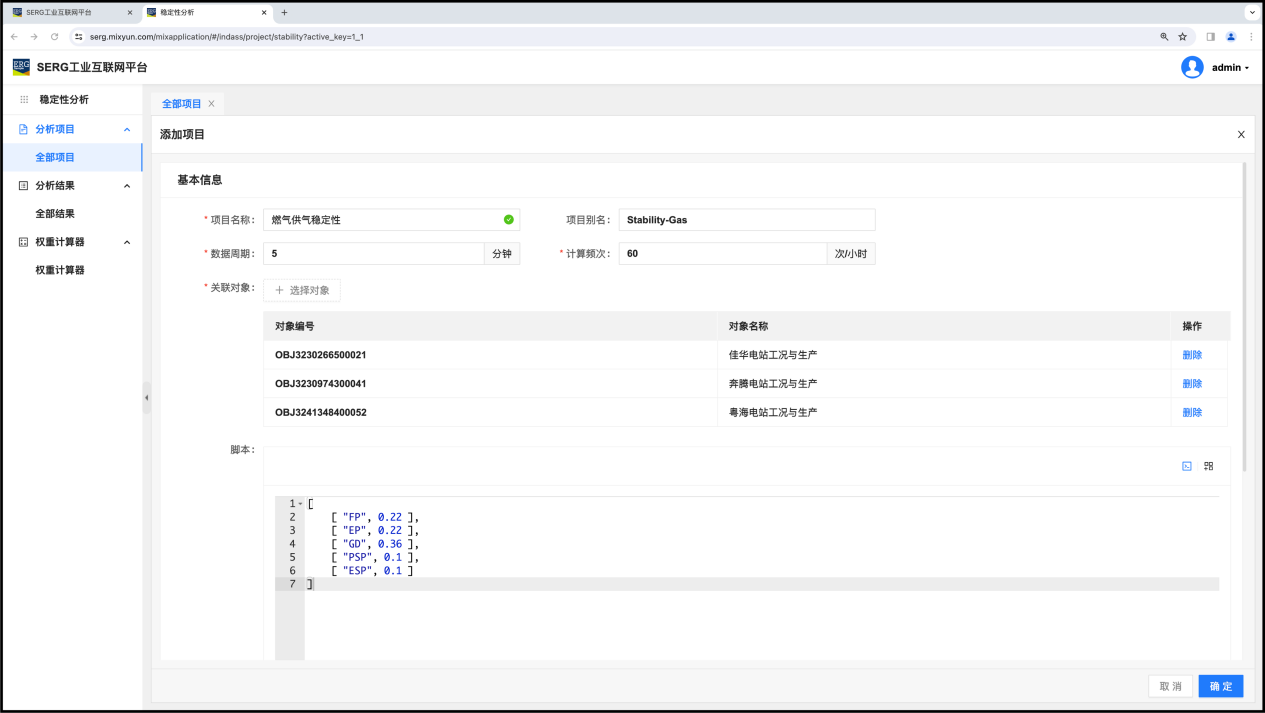1265x713 pixels.
Task: Click the 选择对象 button
Action: pyautogui.click(x=302, y=290)
